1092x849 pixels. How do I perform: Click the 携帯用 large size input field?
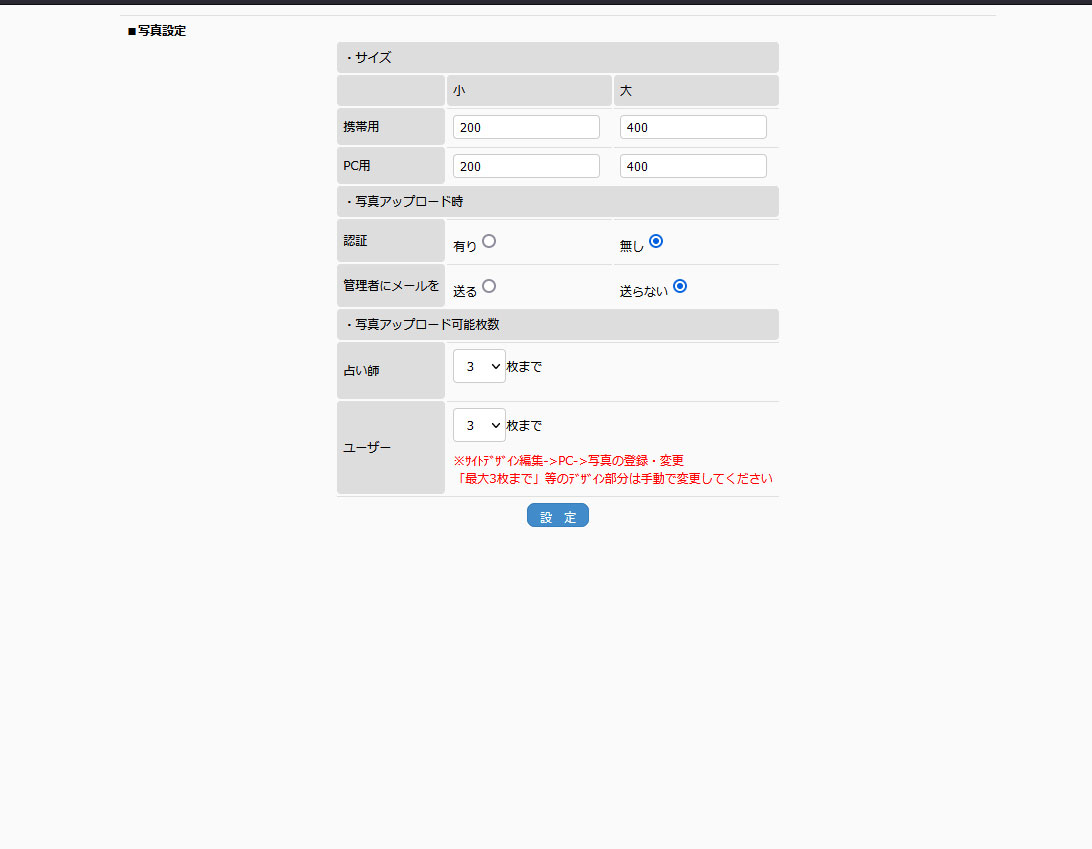[x=693, y=127]
